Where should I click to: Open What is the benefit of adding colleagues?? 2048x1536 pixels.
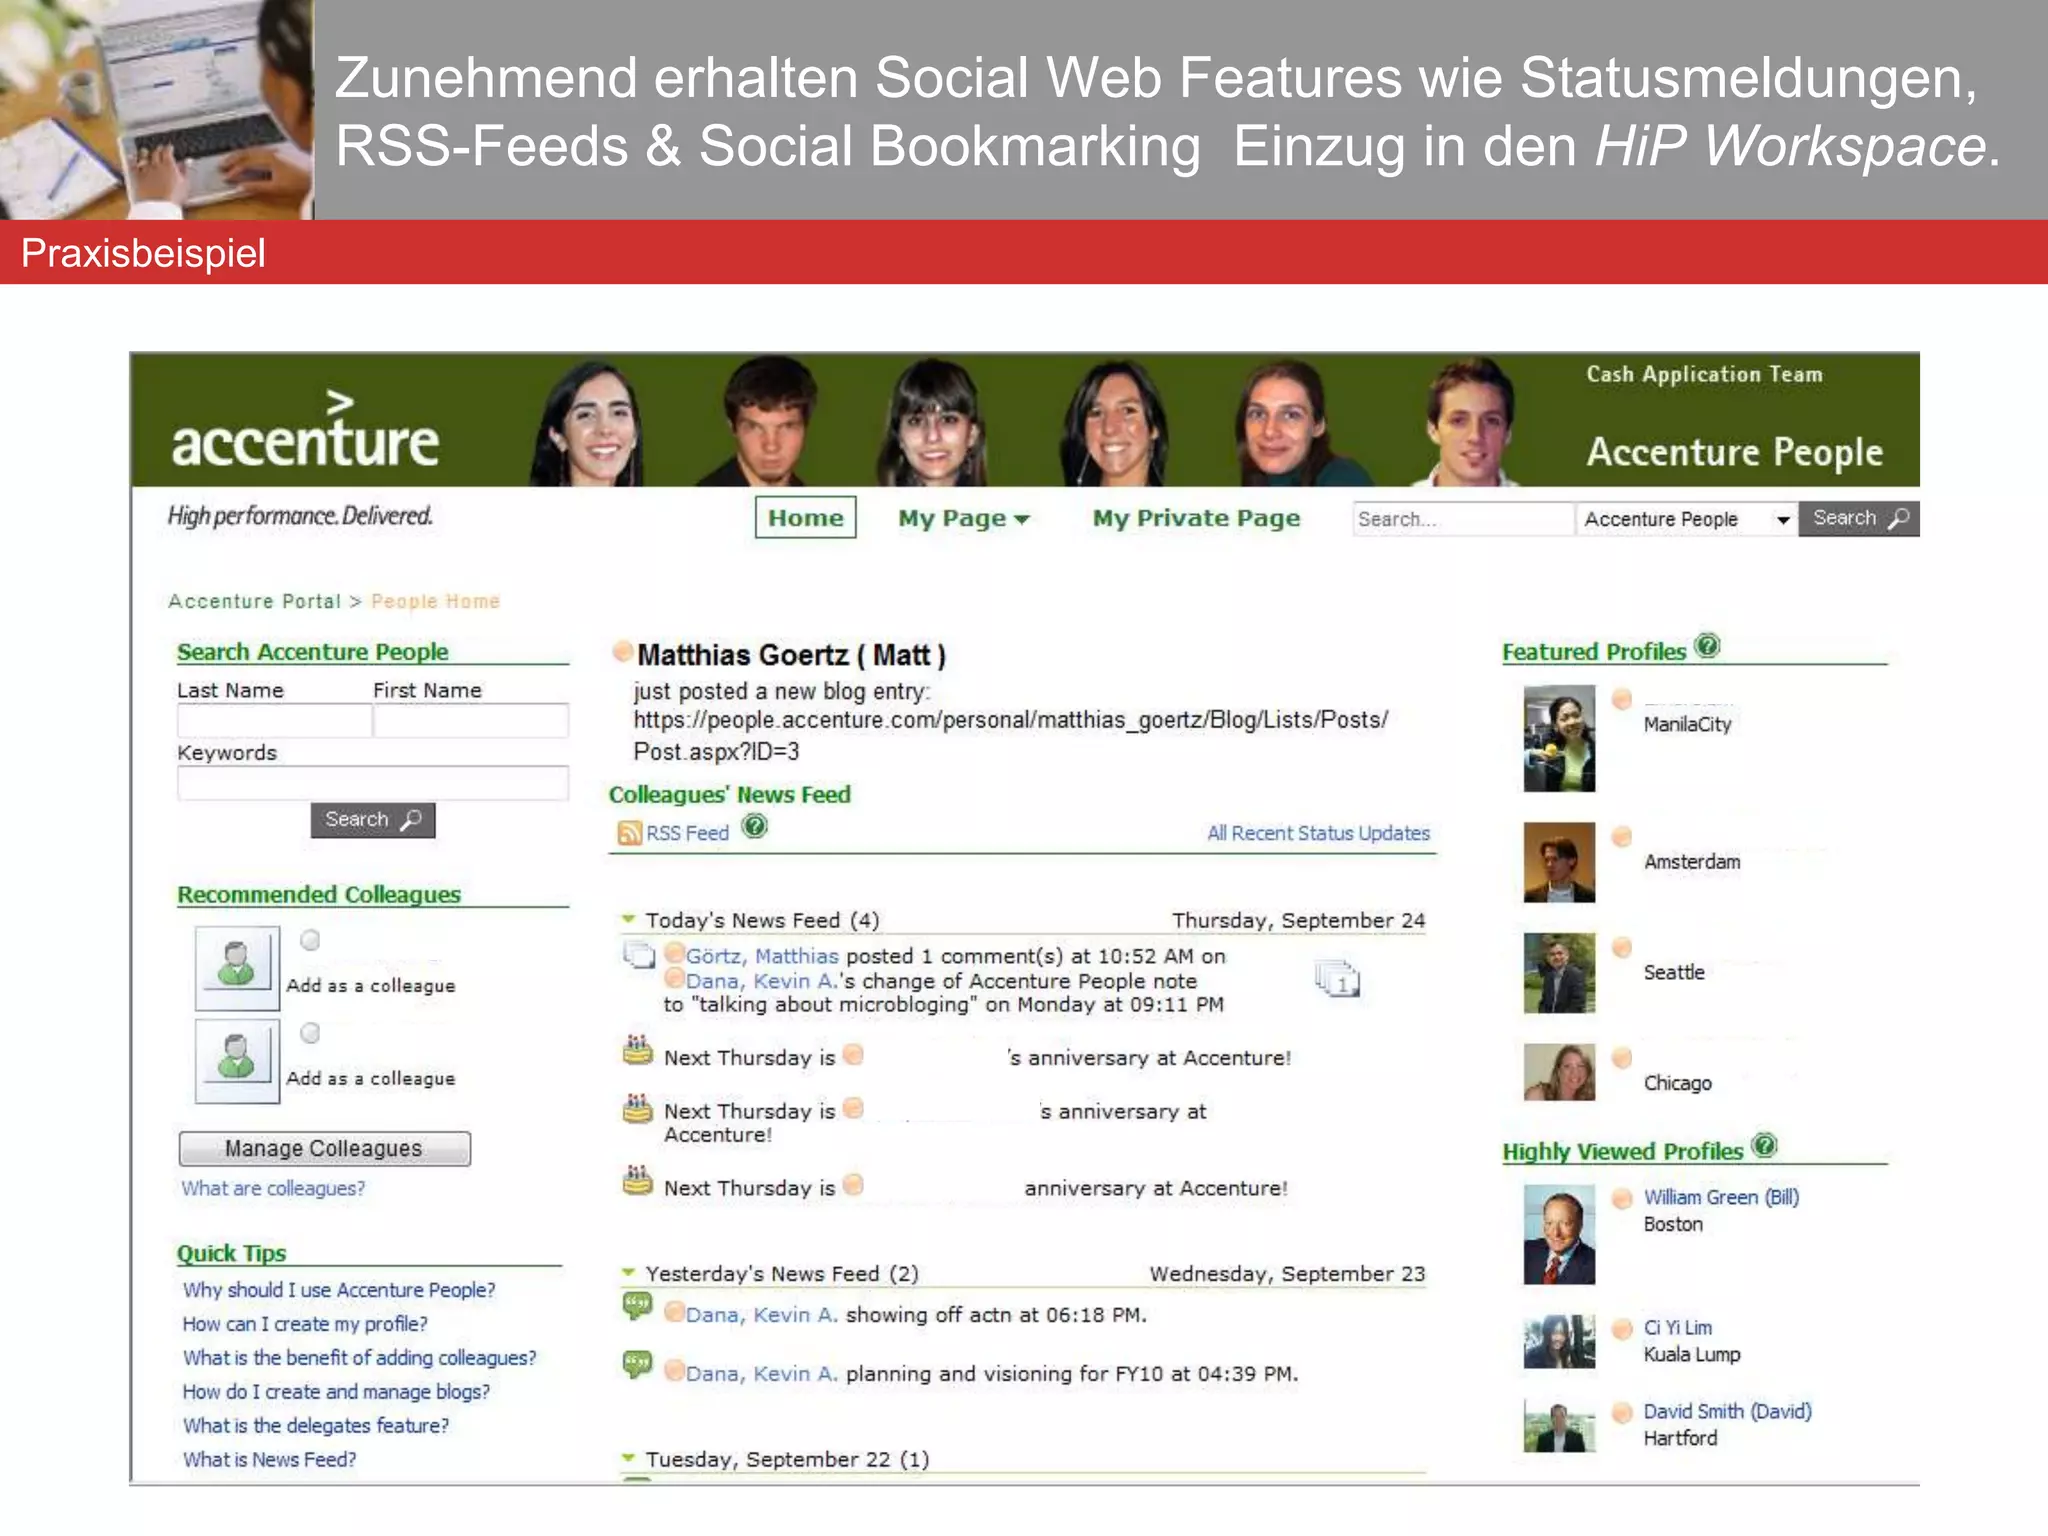(x=359, y=1358)
